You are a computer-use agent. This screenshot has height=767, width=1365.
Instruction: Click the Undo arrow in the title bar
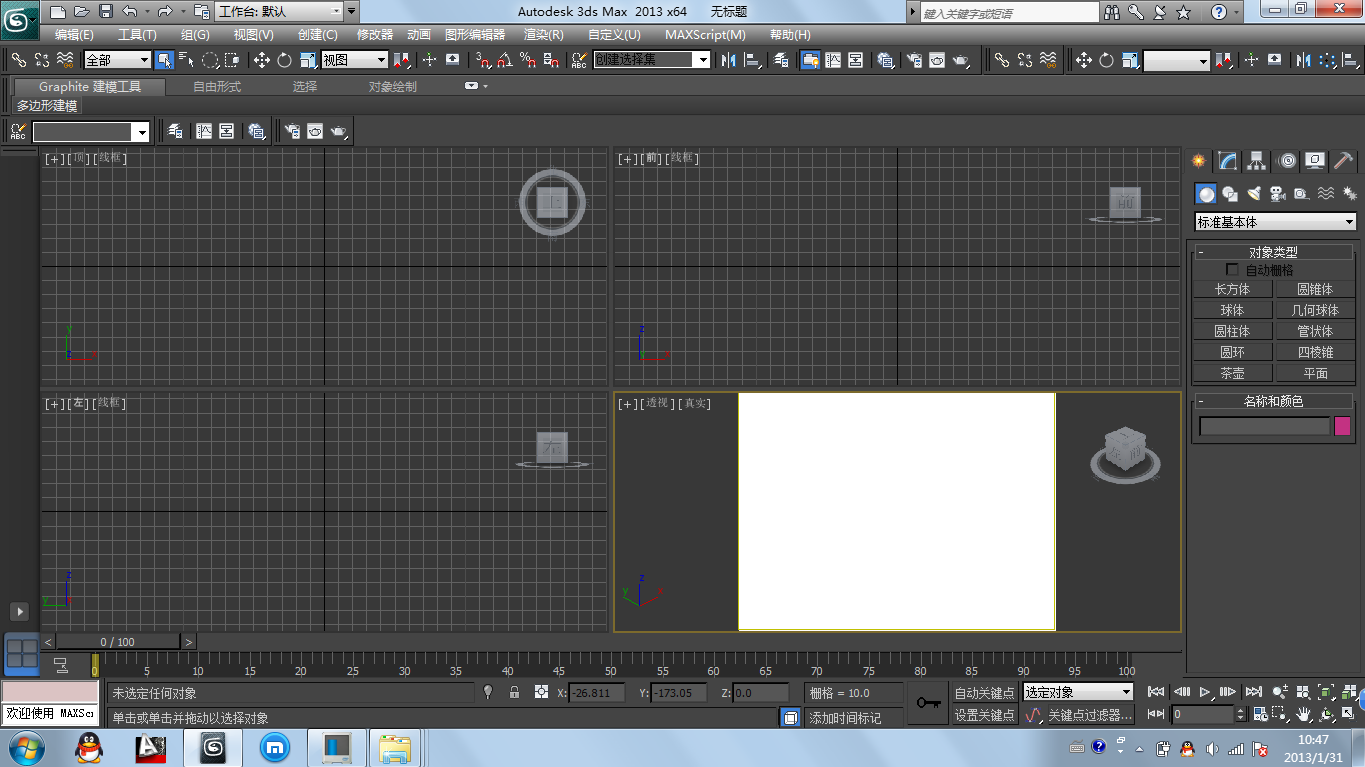(129, 12)
